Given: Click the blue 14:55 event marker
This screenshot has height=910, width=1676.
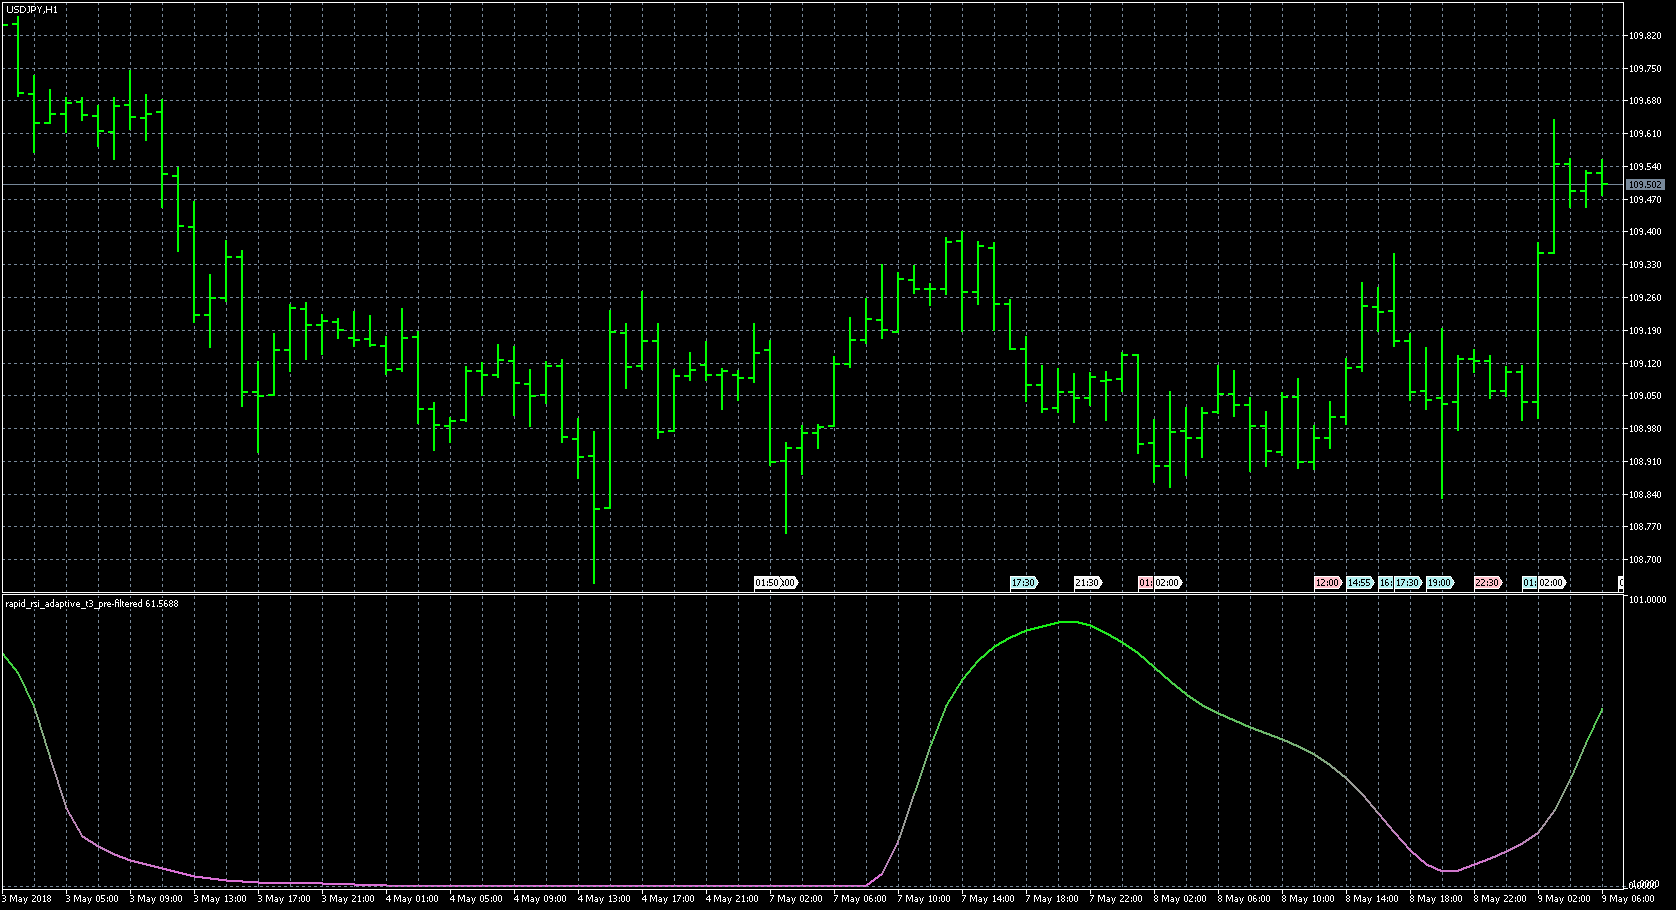Looking at the screenshot, I should 1359,582.
